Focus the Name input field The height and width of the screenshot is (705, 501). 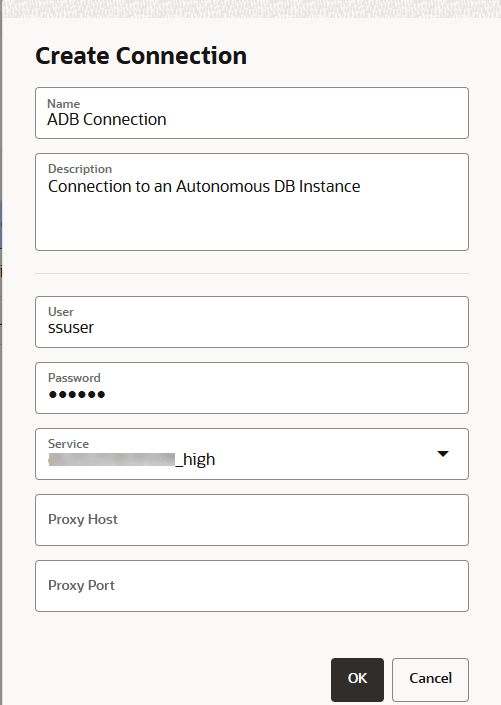point(252,113)
